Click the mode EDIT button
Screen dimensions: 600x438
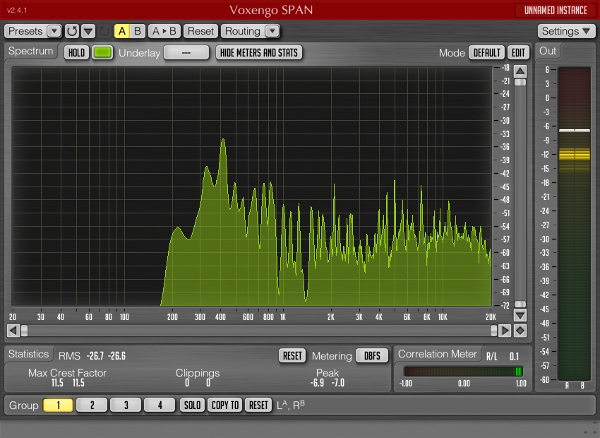coord(518,53)
